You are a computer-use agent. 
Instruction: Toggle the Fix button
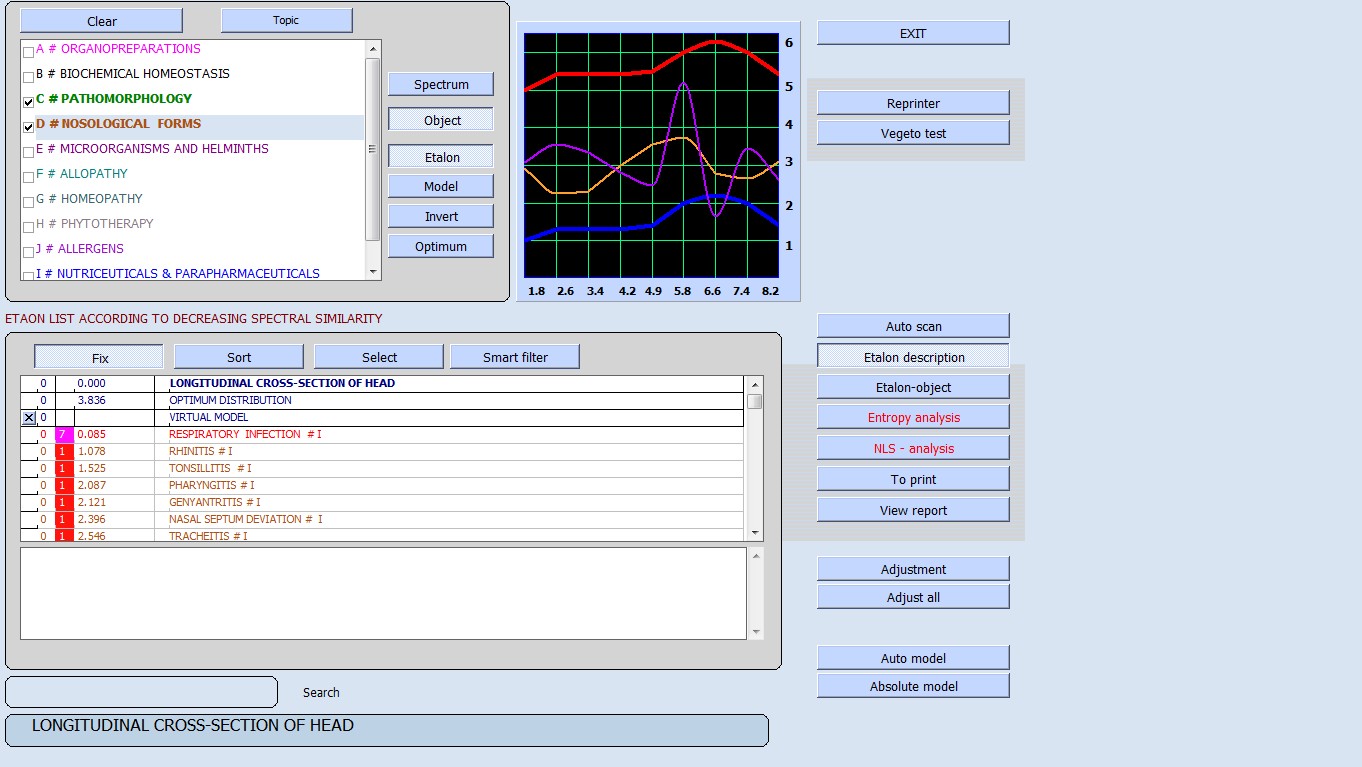99,357
